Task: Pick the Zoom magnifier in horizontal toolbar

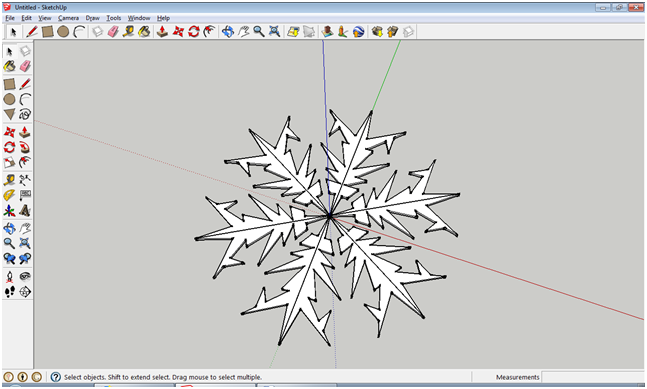Action: pos(259,31)
